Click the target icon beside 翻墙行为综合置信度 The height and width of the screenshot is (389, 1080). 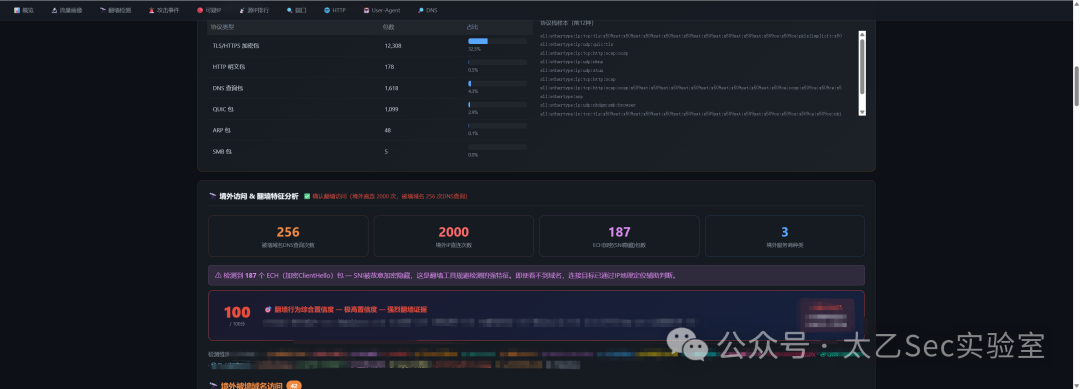tap(268, 309)
